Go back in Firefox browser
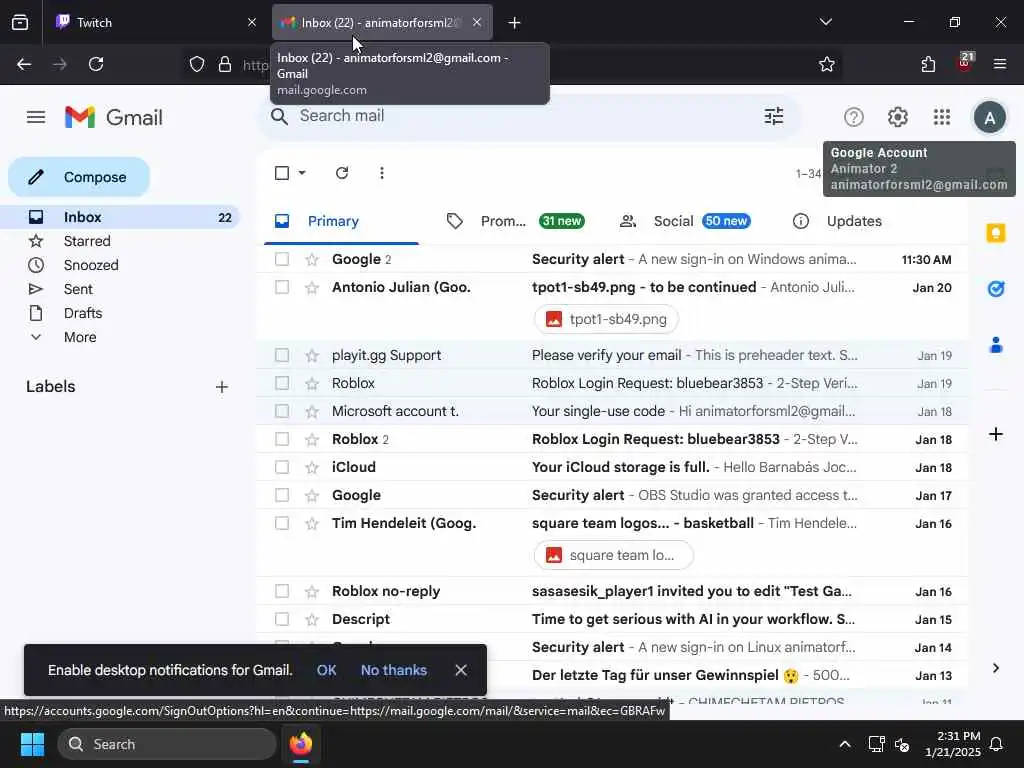 pyautogui.click(x=24, y=64)
